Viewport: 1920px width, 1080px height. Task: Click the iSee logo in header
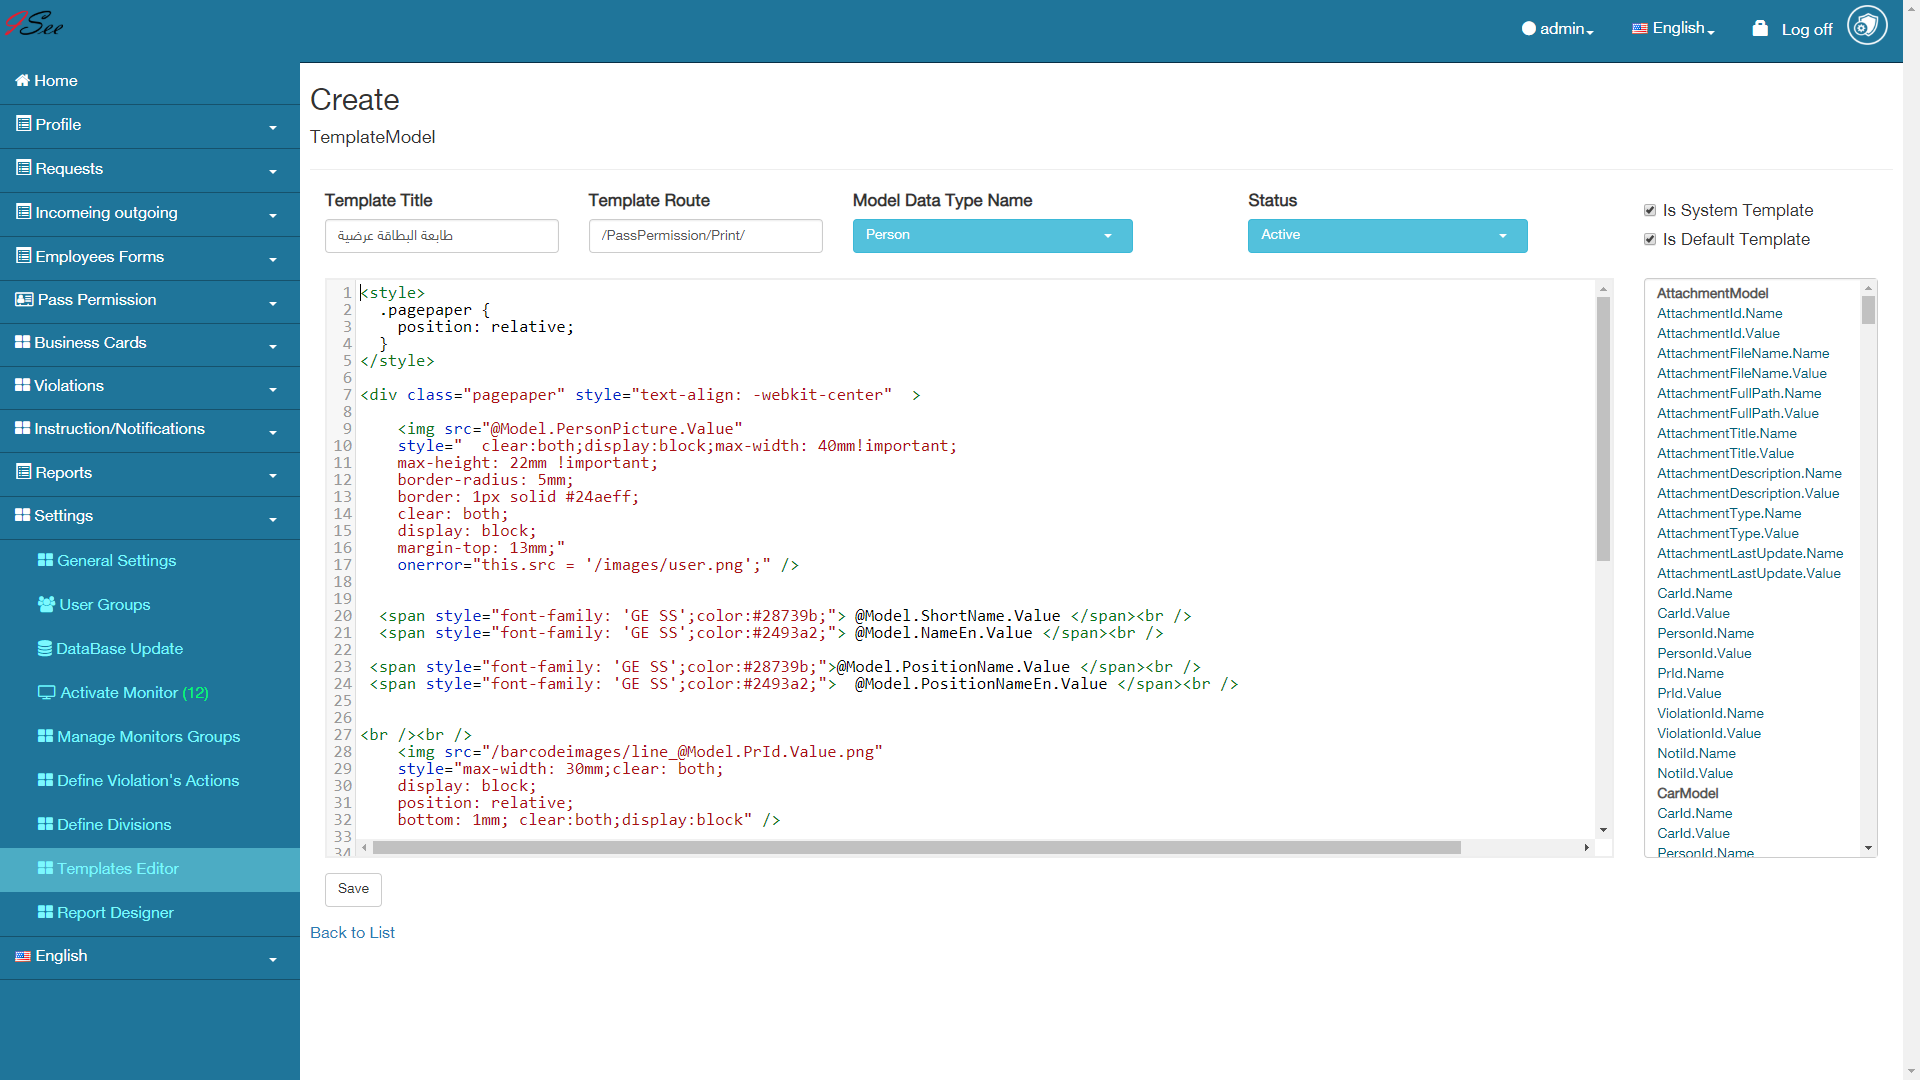[34, 24]
